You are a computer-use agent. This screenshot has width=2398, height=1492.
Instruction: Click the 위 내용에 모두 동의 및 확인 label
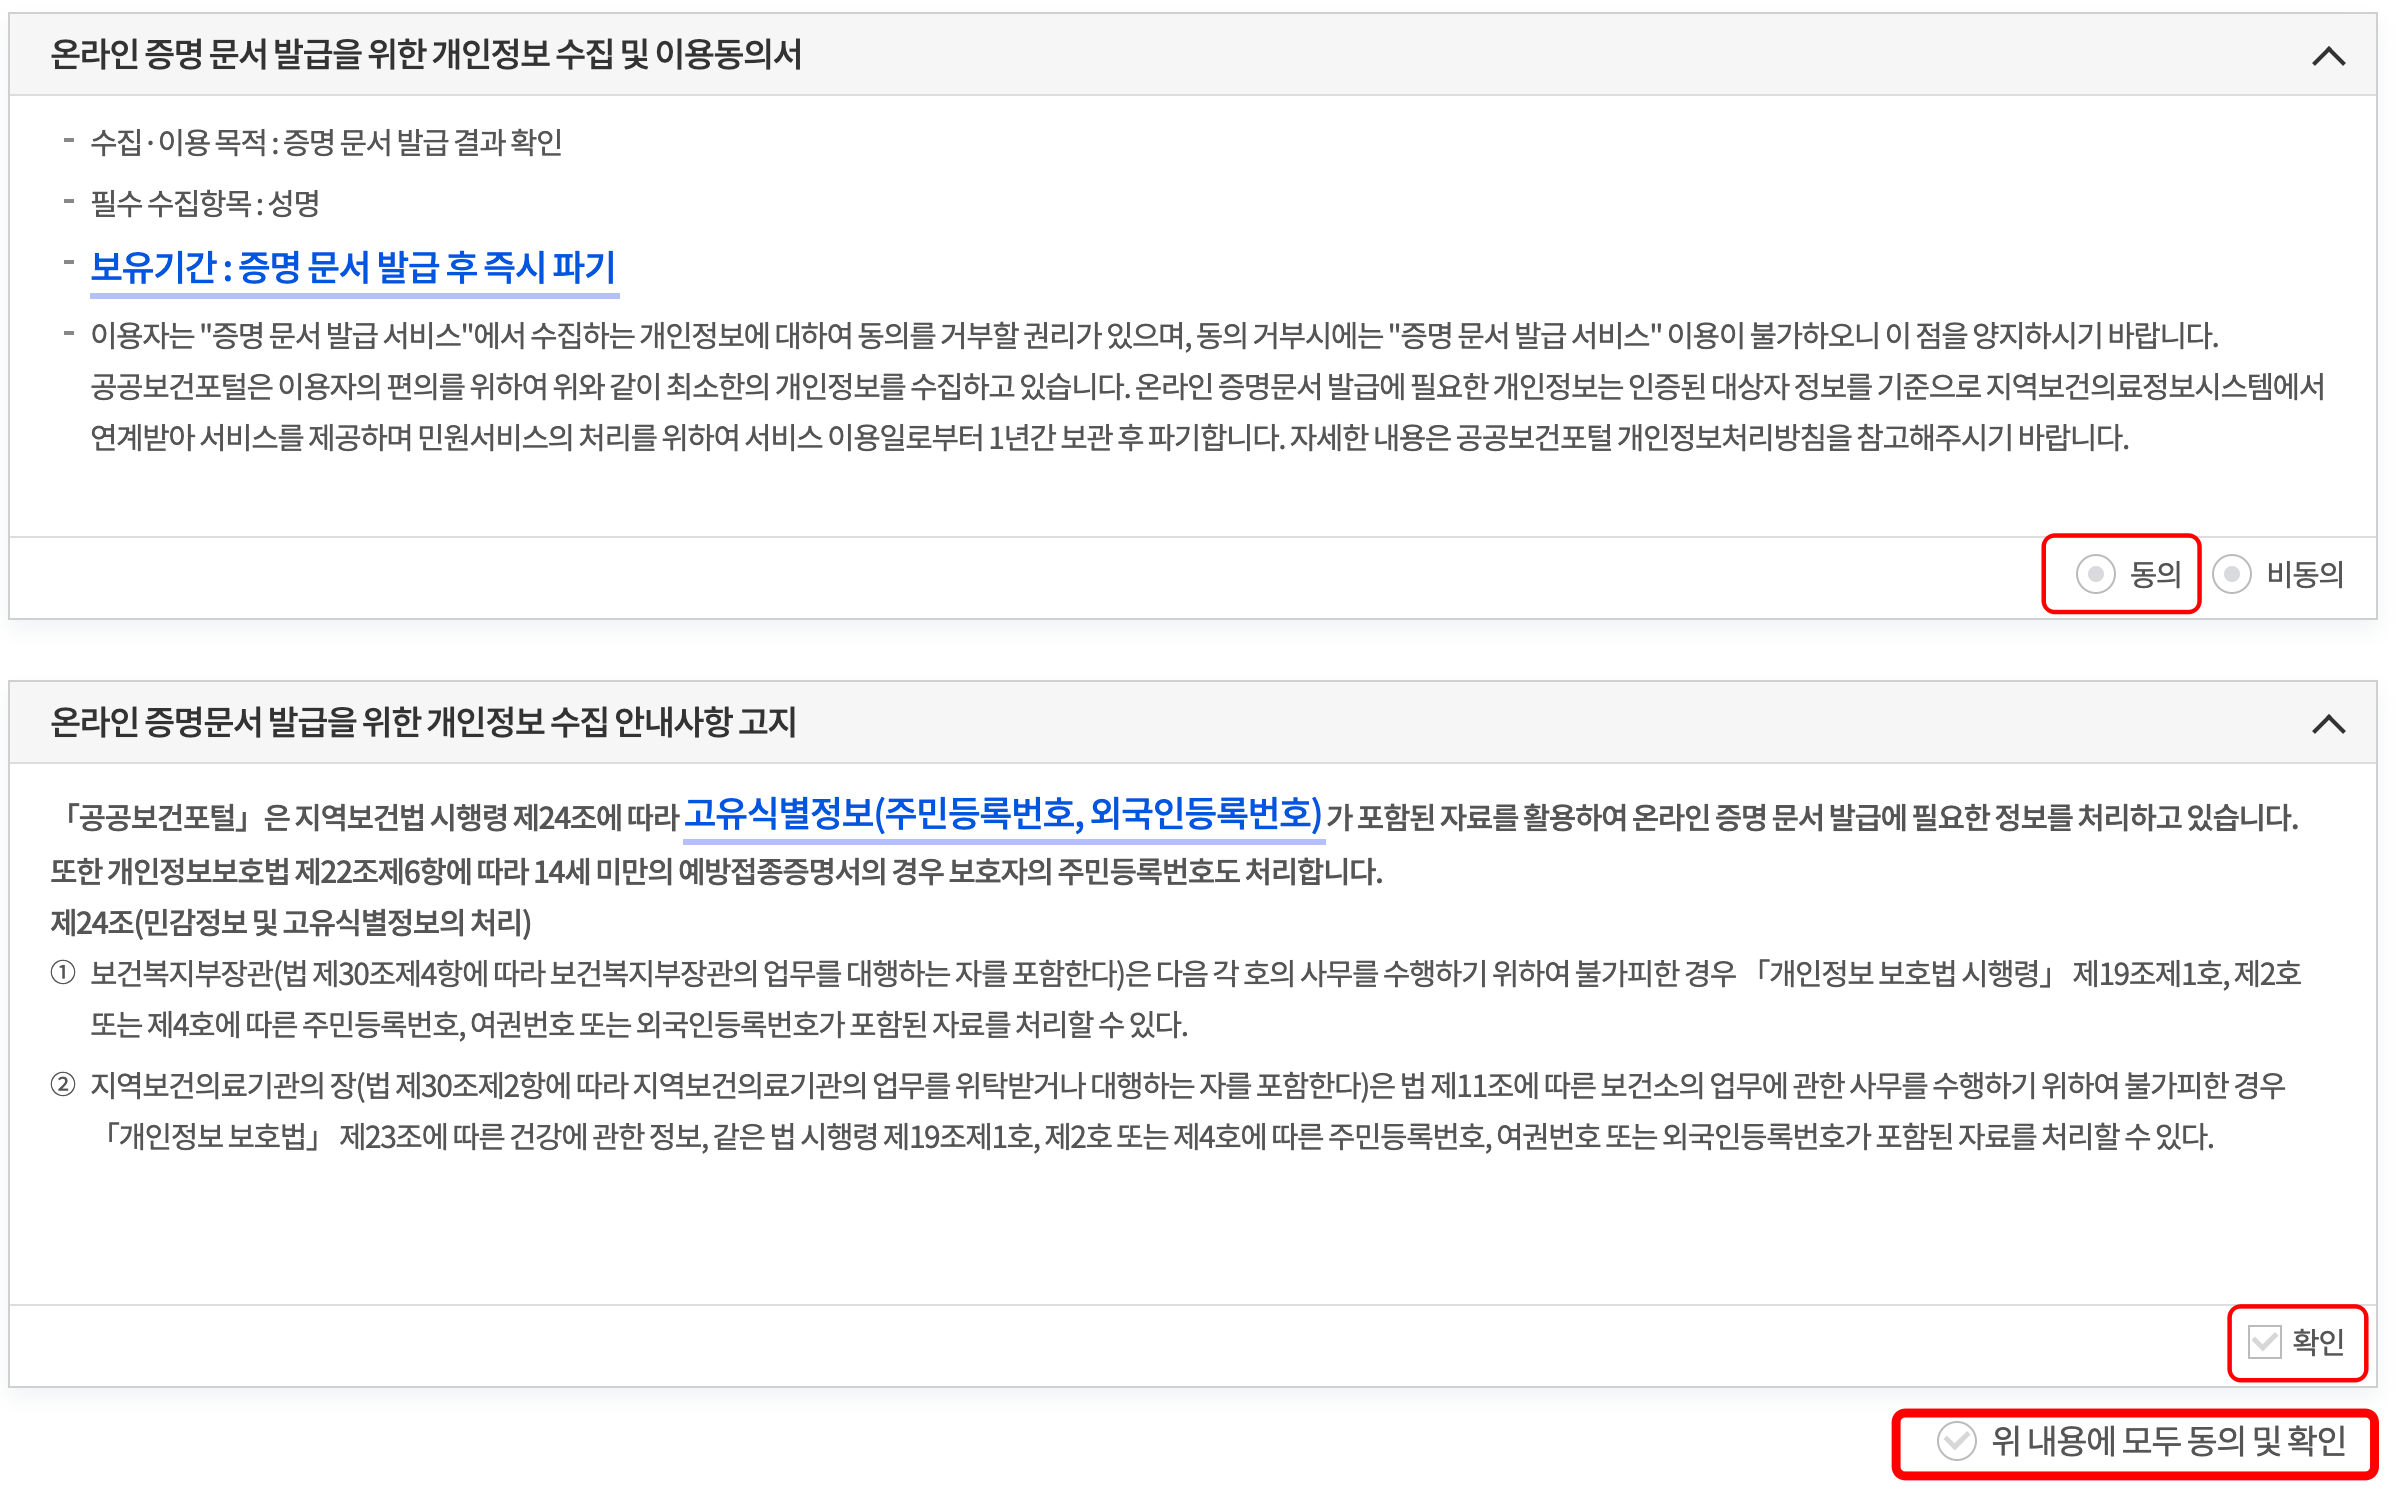click(x=2168, y=1441)
